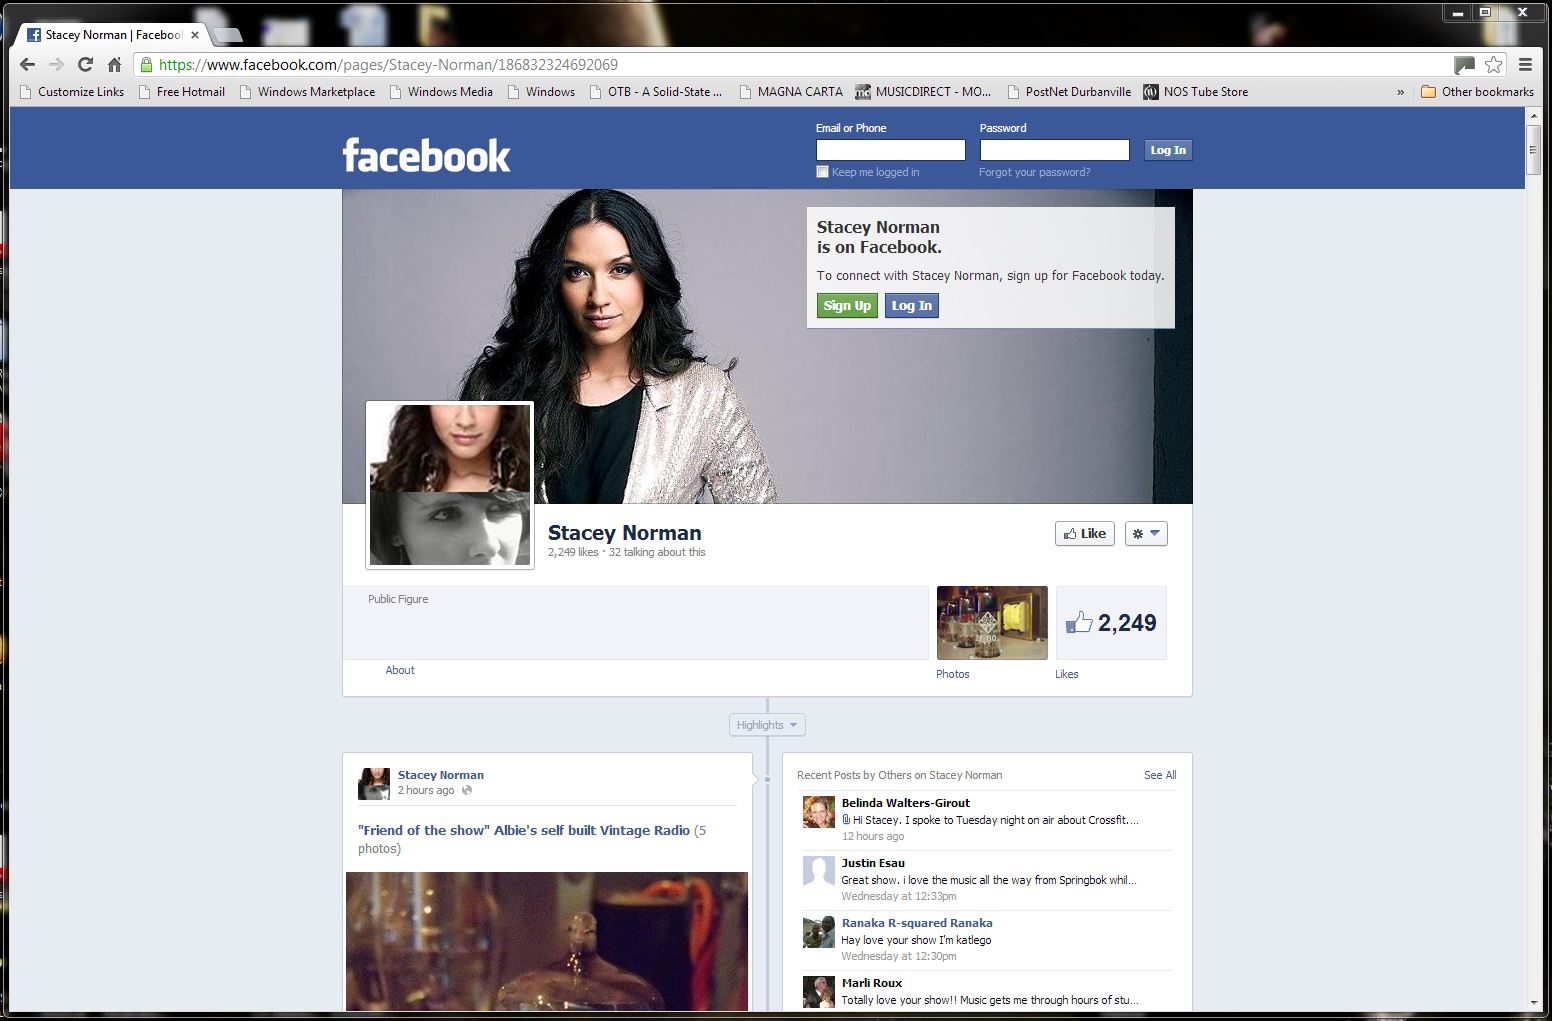This screenshot has height=1021, width=1552.
Task: Open Belinda Walters-Girout's profile name
Action: (906, 803)
